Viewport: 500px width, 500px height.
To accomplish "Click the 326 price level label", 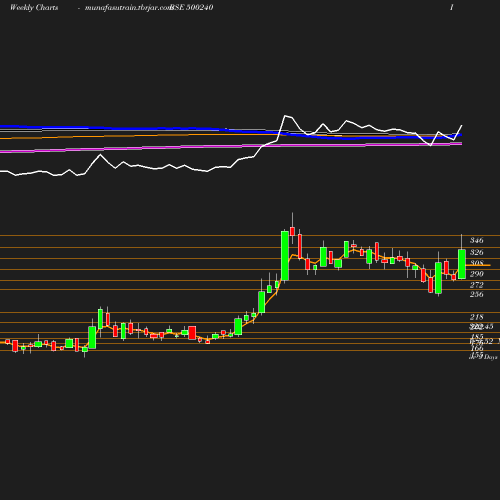I will pyautogui.click(x=477, y=252).
